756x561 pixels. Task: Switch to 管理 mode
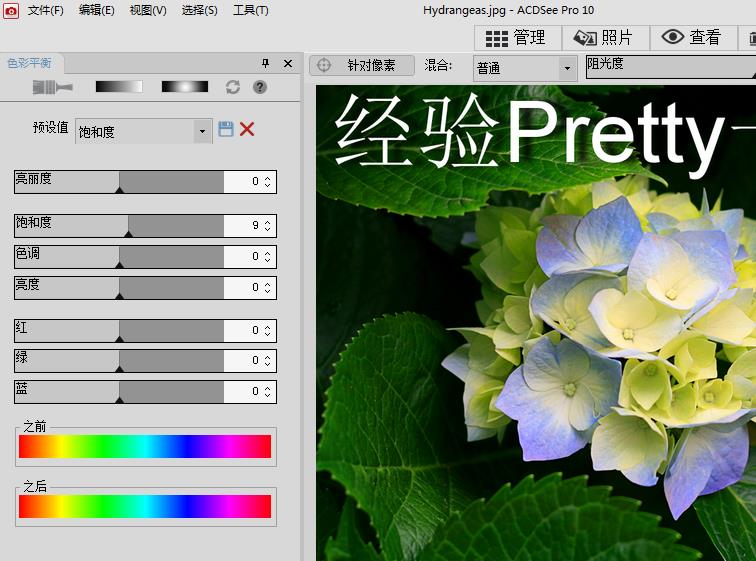(x=518, y=38)
